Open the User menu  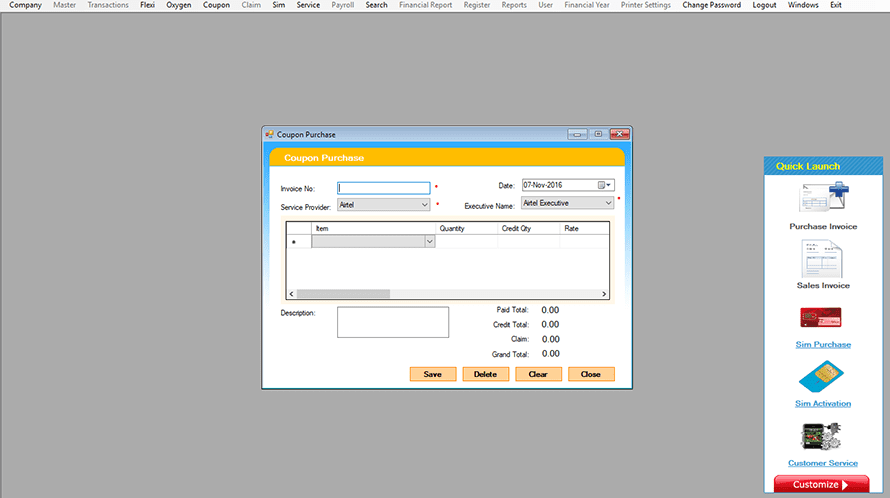(x=545, y=5)
